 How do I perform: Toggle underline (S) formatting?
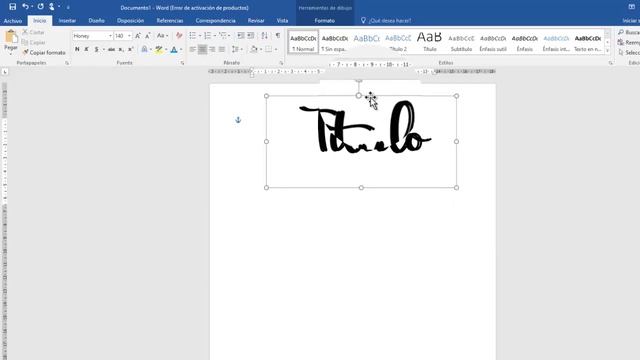(96, 49)
